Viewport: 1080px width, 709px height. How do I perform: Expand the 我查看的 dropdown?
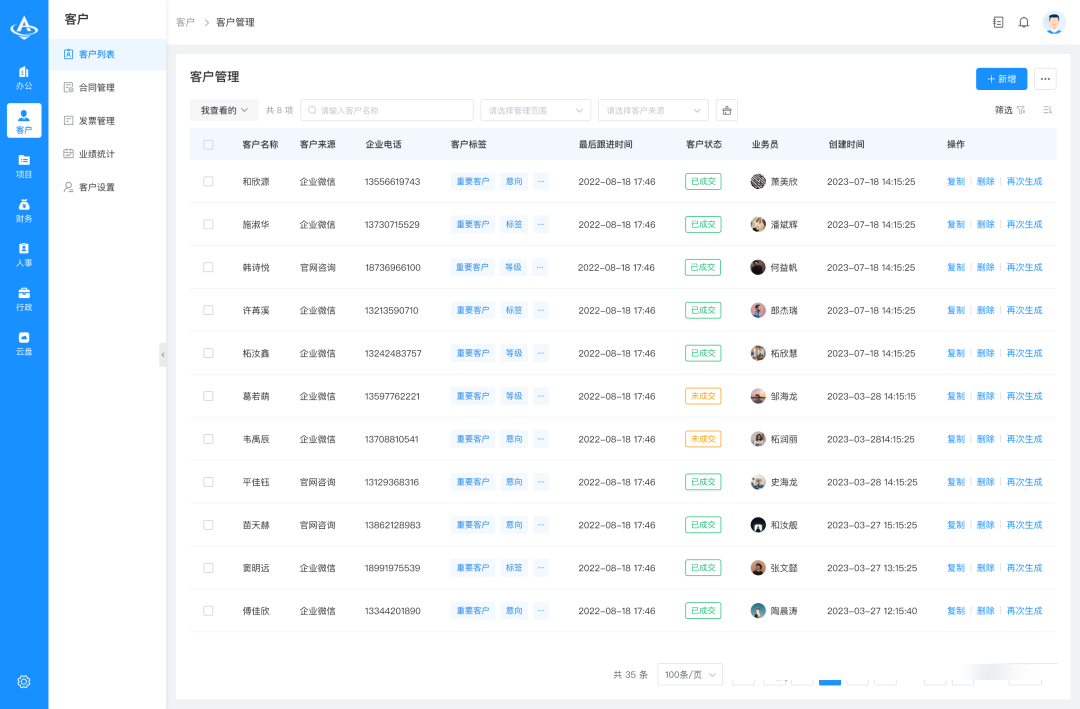coord(224,110)
